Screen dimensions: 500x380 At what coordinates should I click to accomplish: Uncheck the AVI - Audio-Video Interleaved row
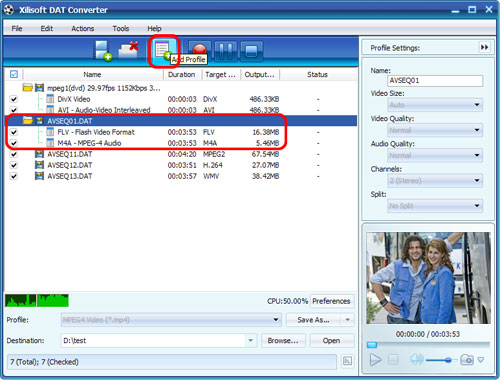pyautogui.click(x=14, y=110)
